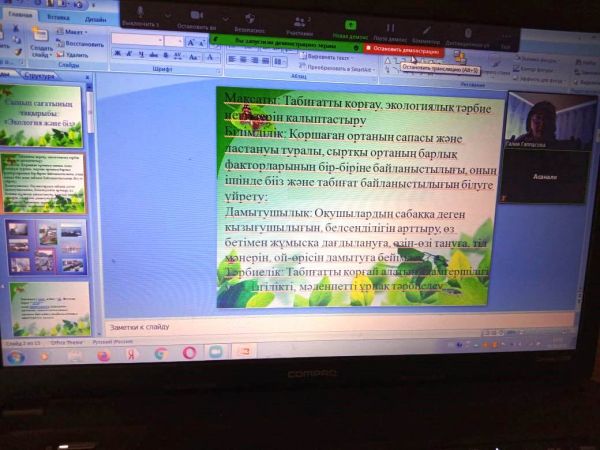Open the Главная ribbon tab
The width and height of the screenshot is (600, 450).
coord(19,17)
